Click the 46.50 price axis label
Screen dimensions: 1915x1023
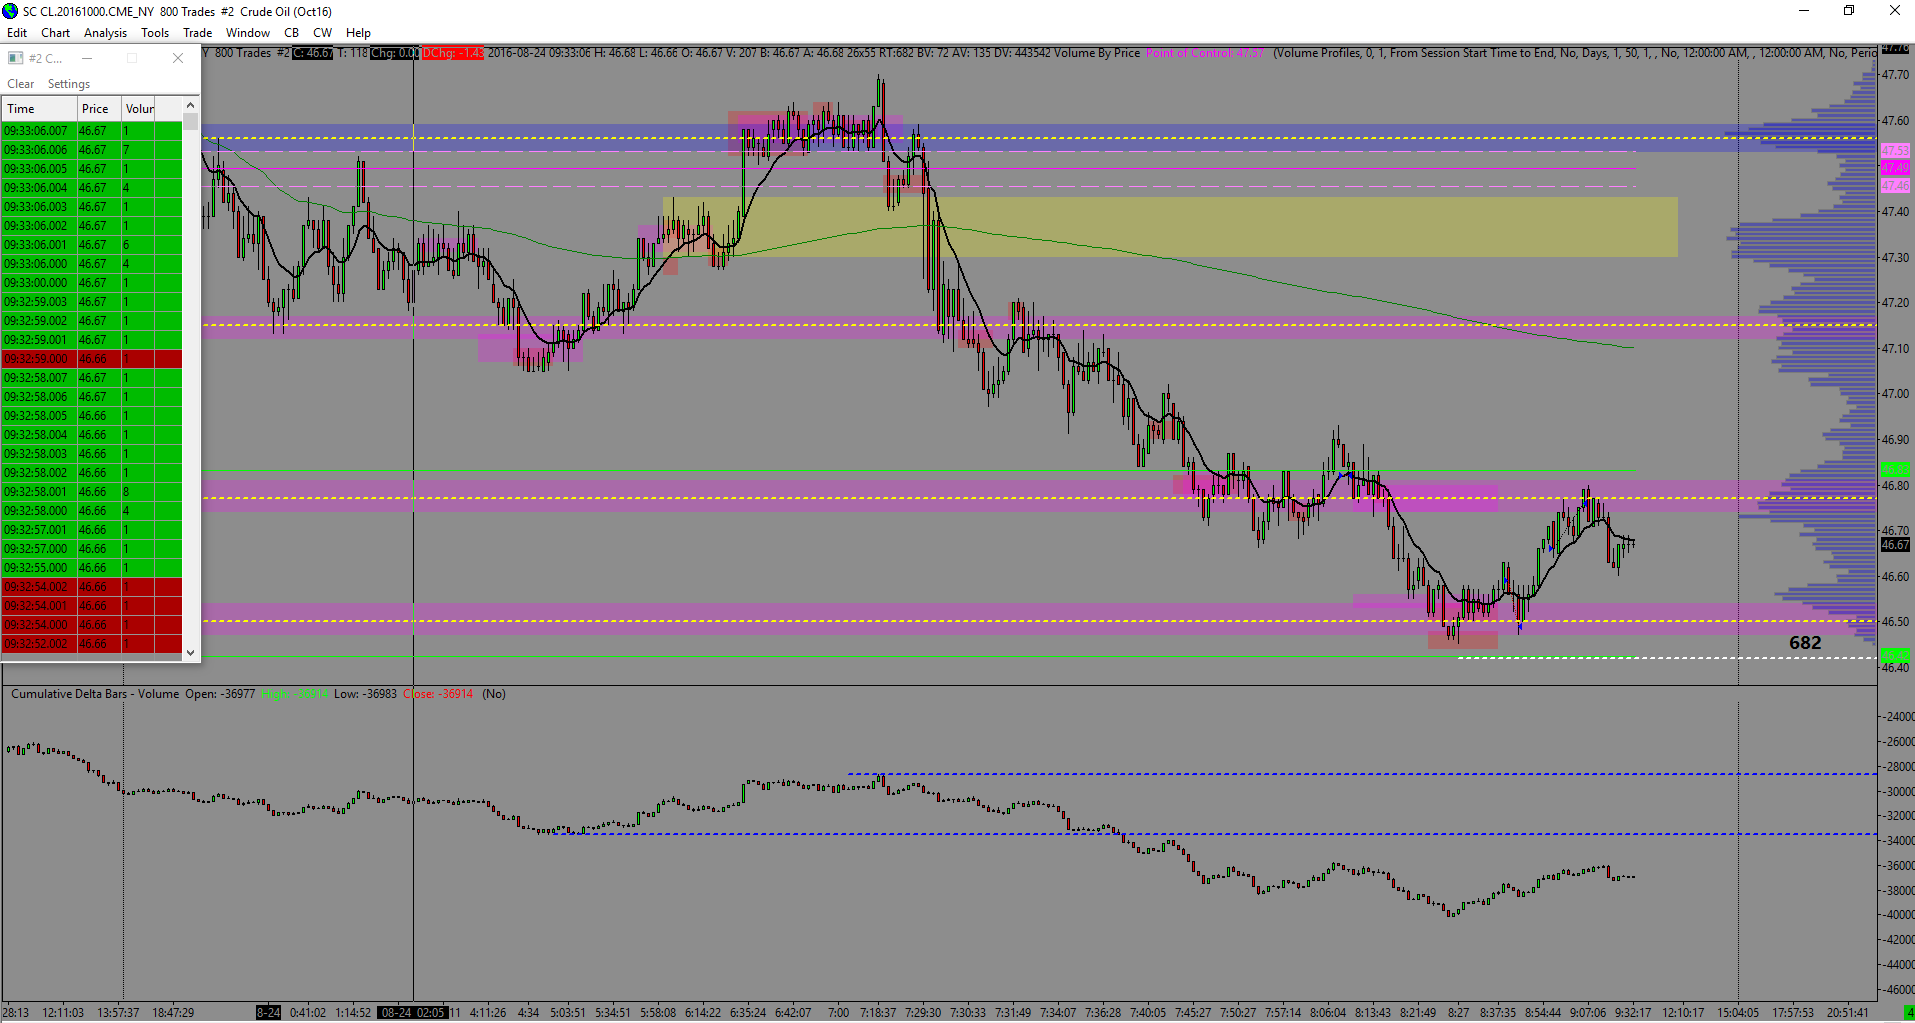[x=1895, y=622]
